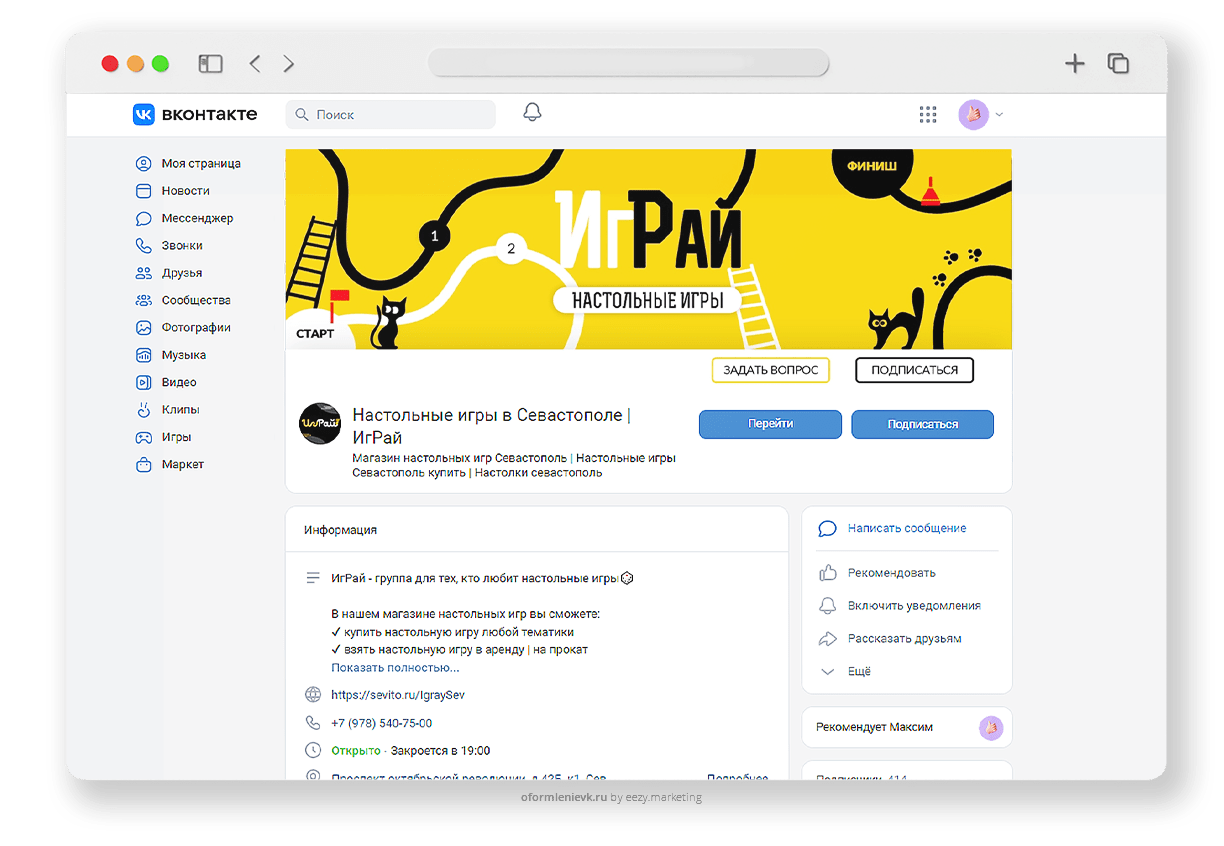This screenshot has width=1224, height=846.
Task: Open a new browser tab with plus
Action: (1074, 64)
